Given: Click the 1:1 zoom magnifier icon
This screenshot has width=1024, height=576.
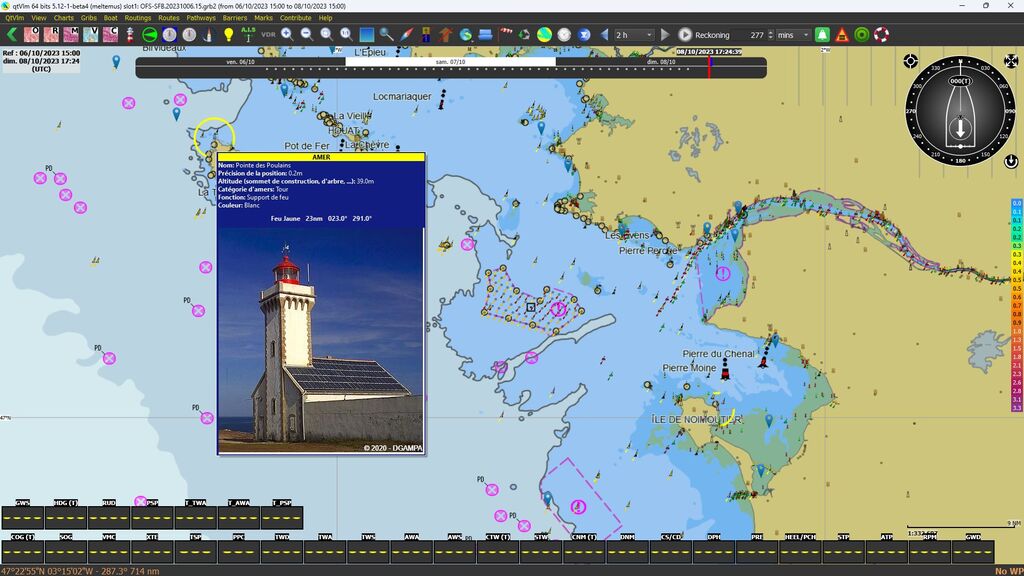Looking at the screenshot, I should tap(346, 35).
